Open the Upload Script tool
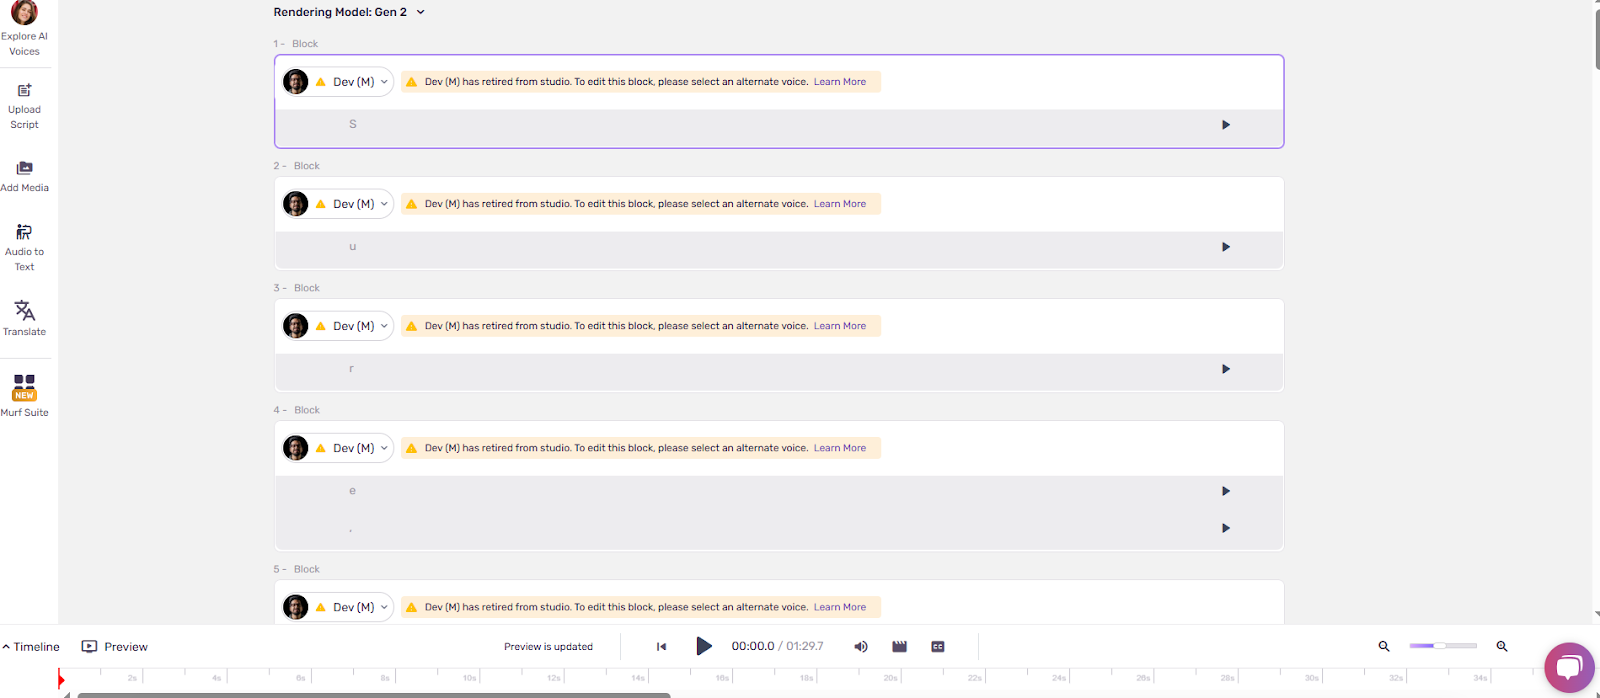Viewport: 1600px width, 698px height. pyautogui.click(x=24, y=106)
